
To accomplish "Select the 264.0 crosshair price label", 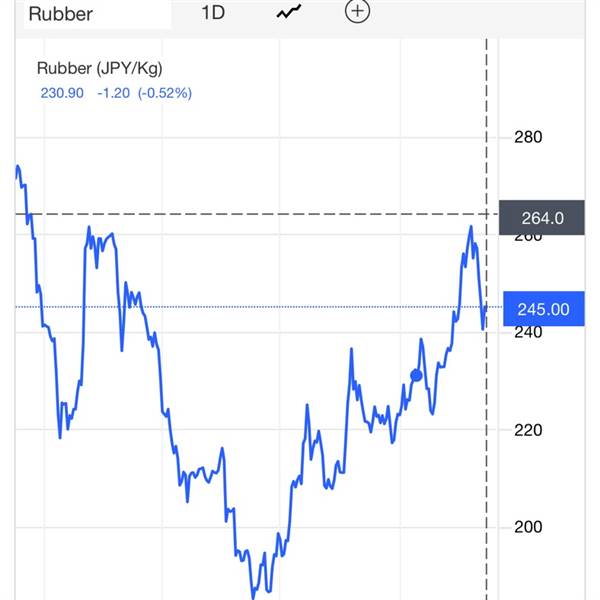I will (x=541, y=218).
